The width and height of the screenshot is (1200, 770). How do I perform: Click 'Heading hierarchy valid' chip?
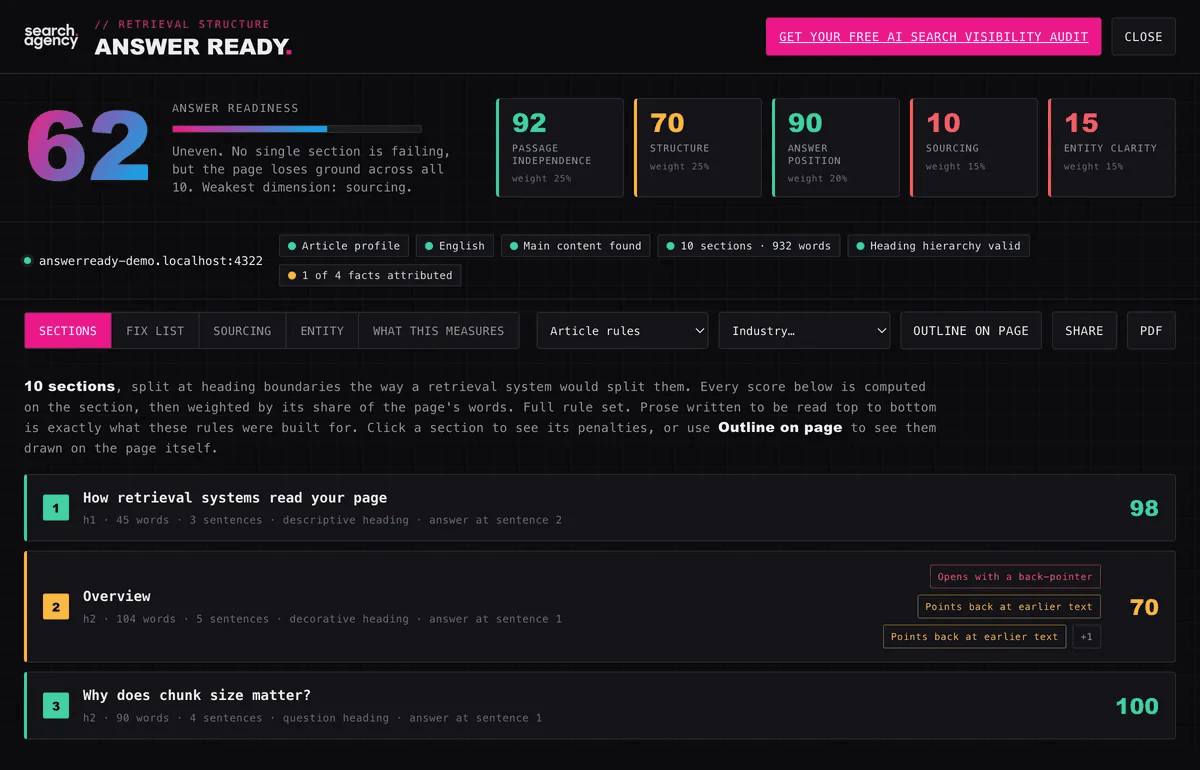click(x=938, y=246)
